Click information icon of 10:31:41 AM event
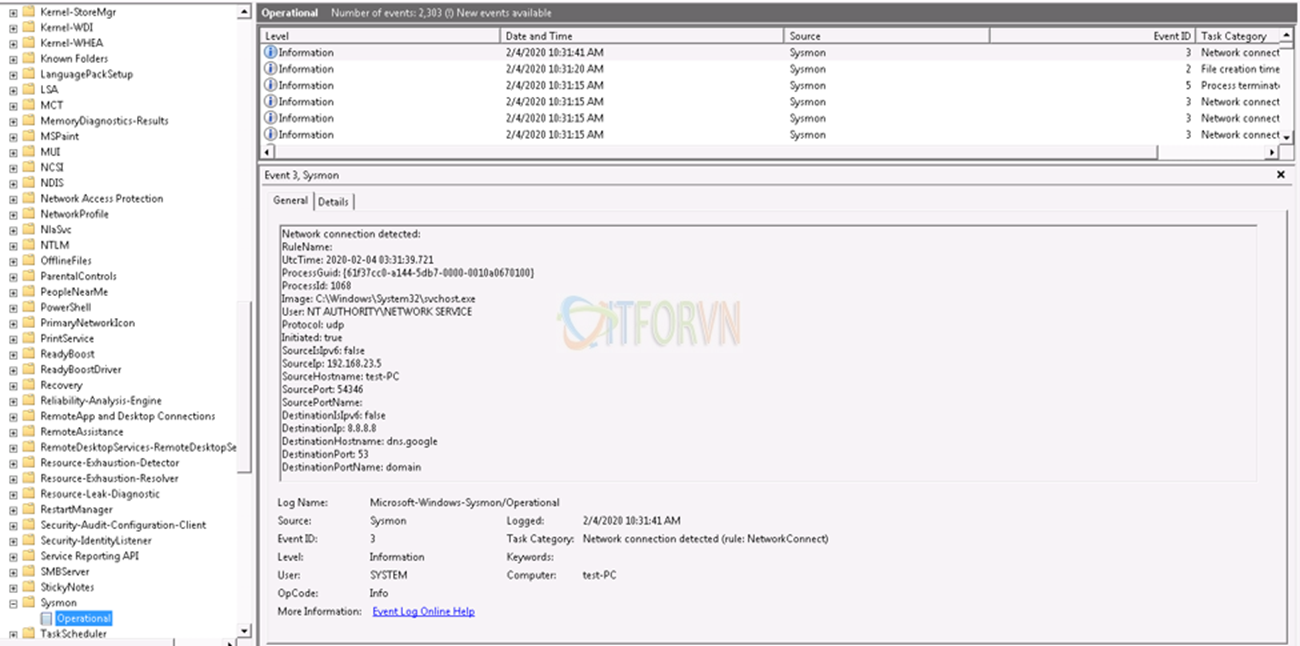The height and width of the screenshot is (646, 1300). (x=270, y=52)
